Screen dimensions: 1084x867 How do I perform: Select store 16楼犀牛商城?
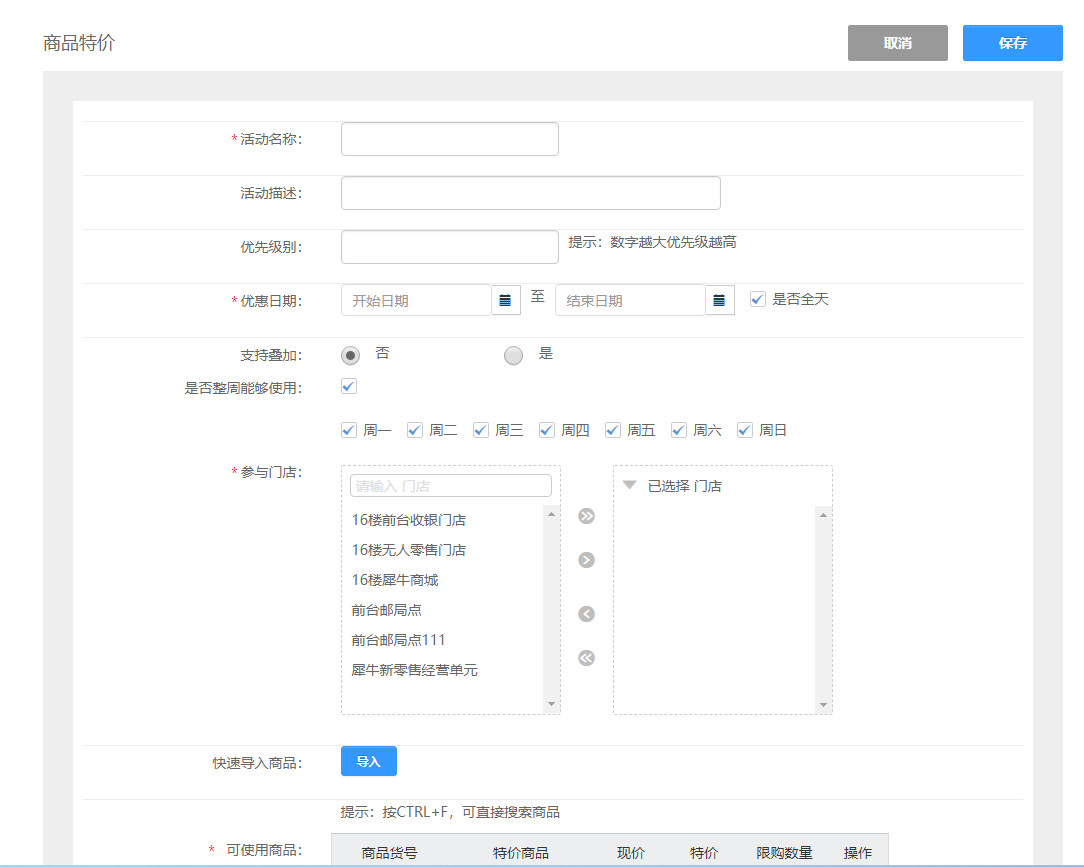[x=395, y=580]
